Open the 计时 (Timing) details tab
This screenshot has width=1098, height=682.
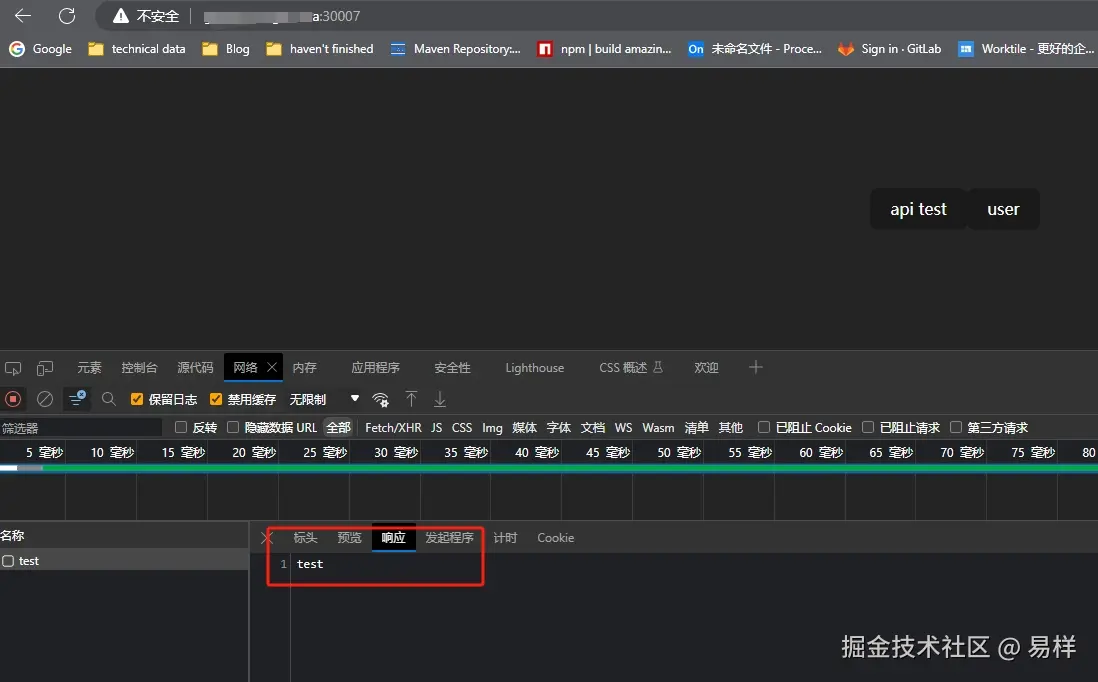click(505, 538)
